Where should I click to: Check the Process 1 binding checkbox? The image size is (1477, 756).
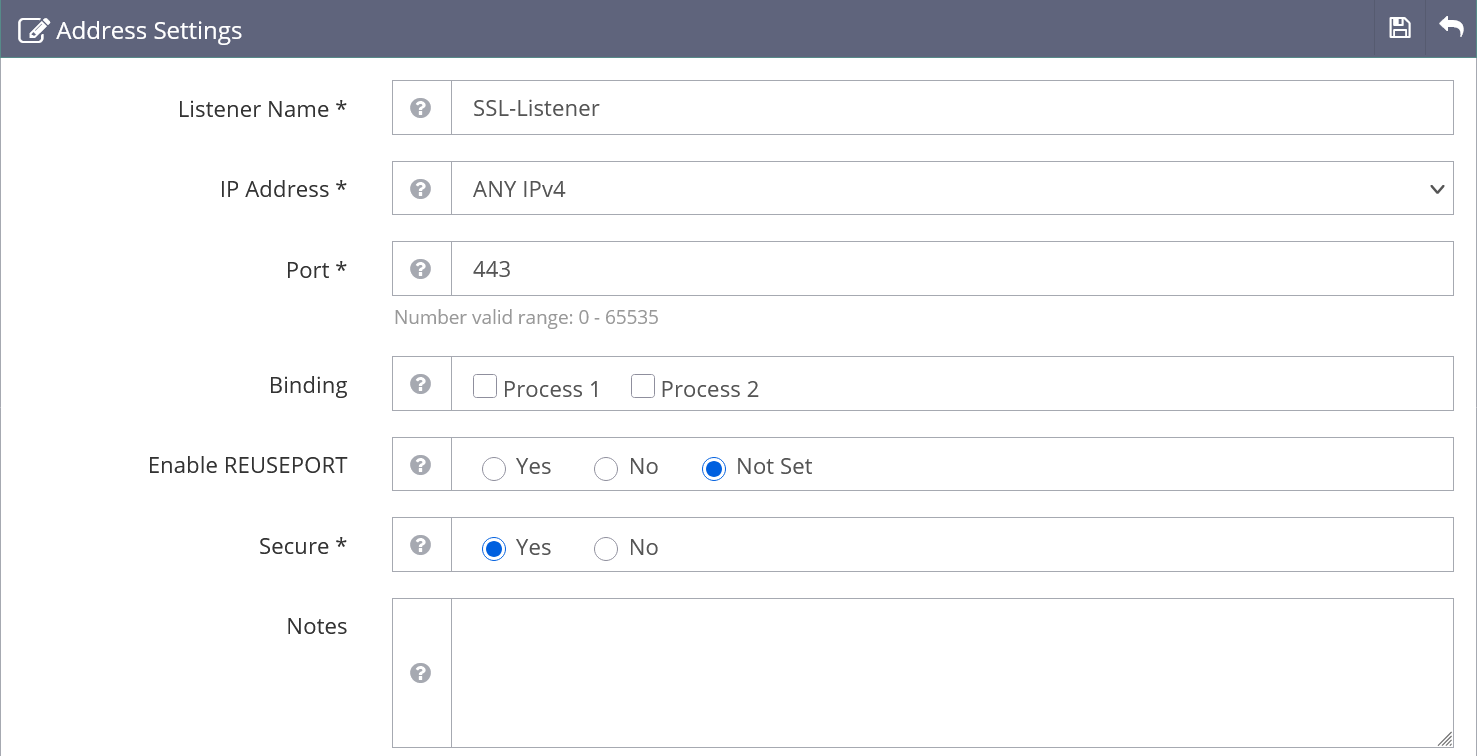pyautogui.click(x=485, y=386)
